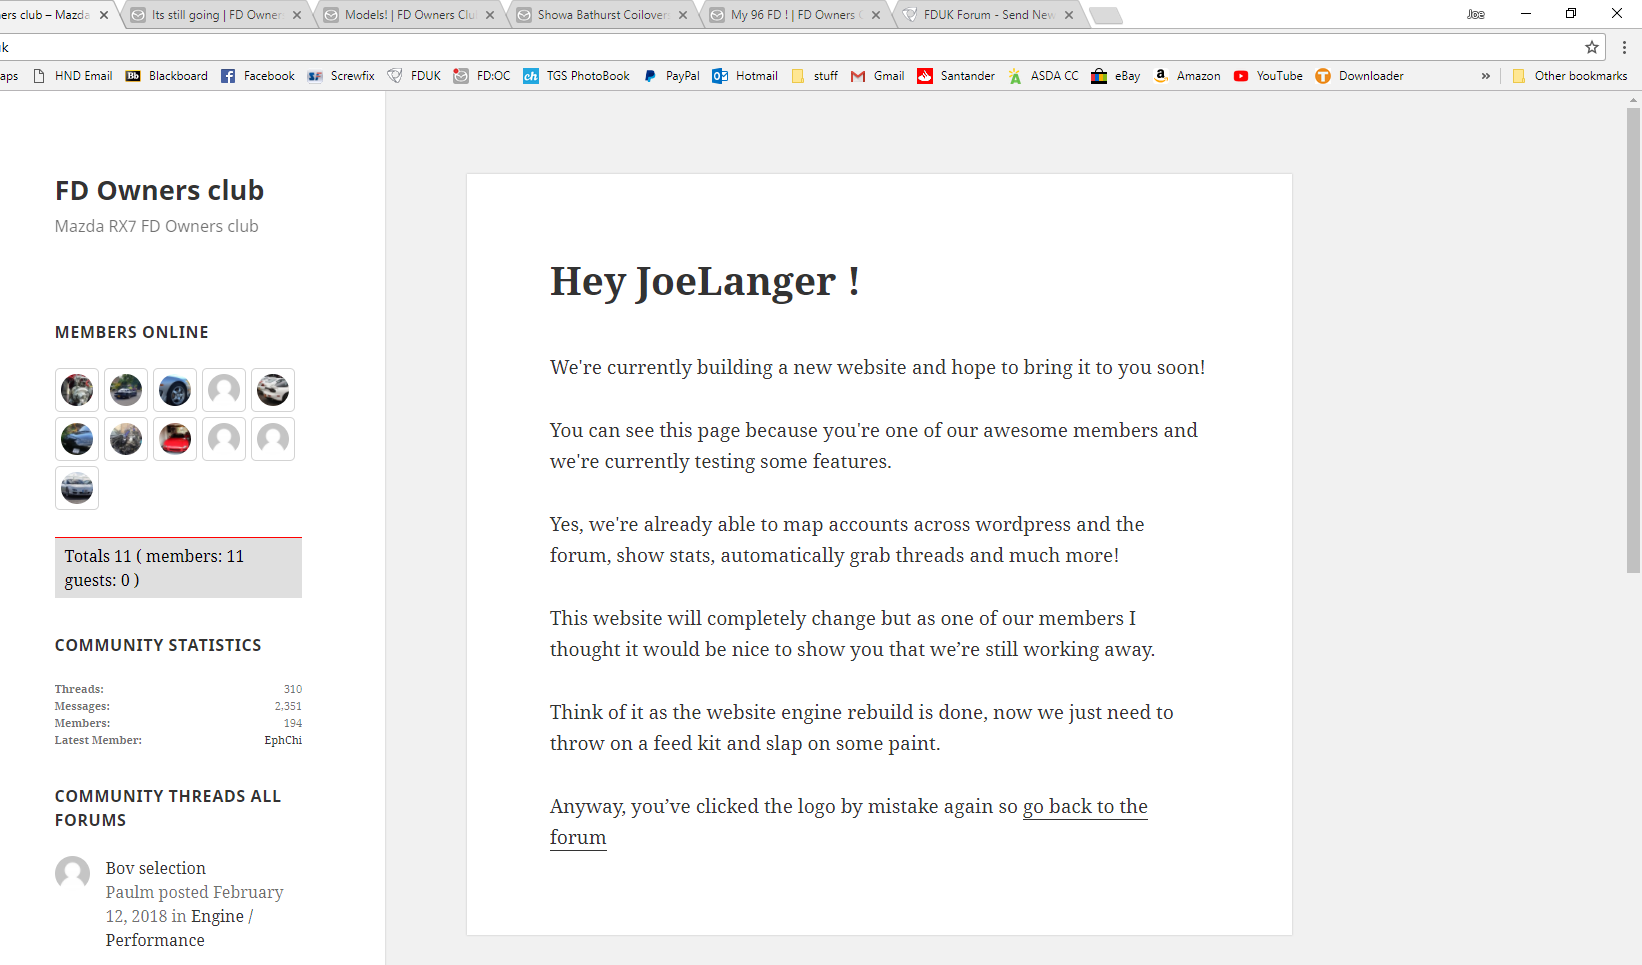The image size is (1642, 965).
Task: Switch to the Showa Bathurst Coilovers tab
Action: [x=603, y=15]
